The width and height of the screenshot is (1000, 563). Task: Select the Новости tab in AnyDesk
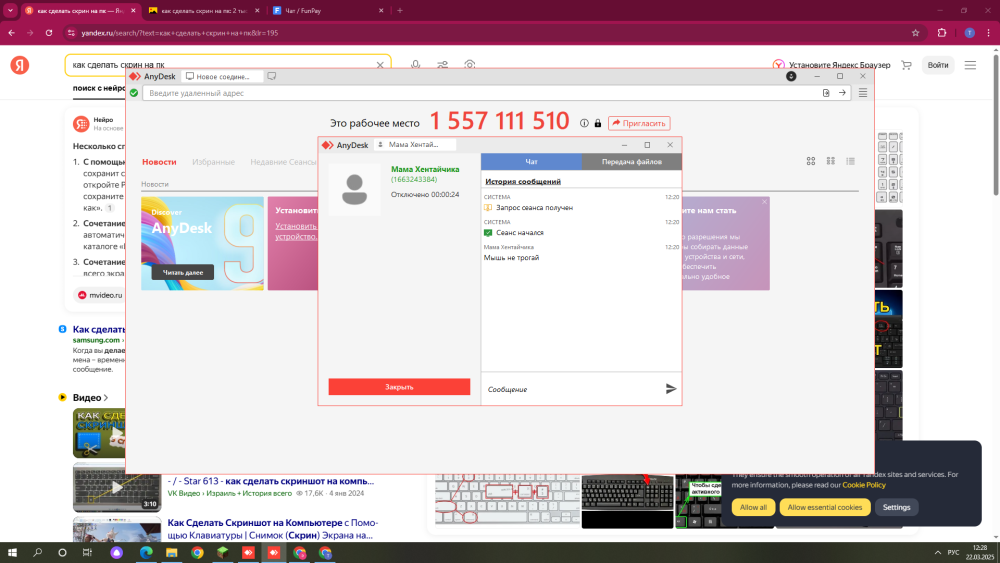(x=159, y=162)
